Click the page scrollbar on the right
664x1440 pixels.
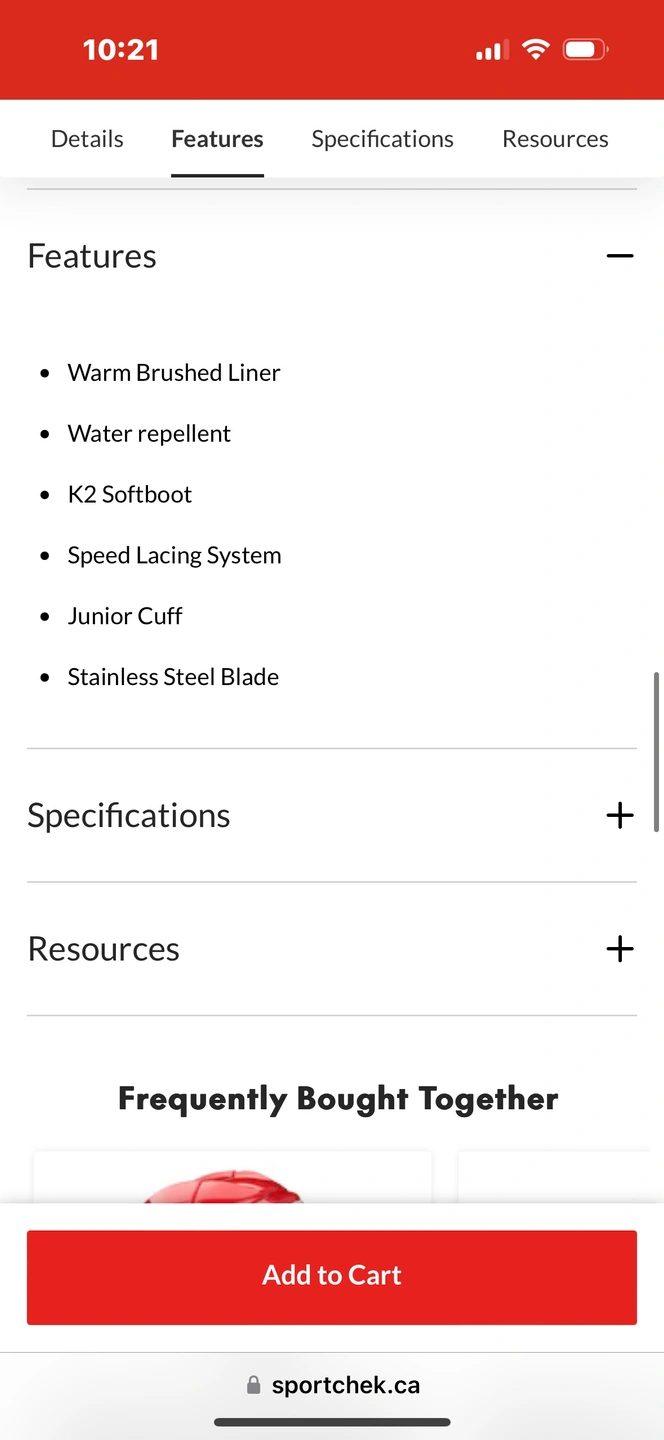656,752
